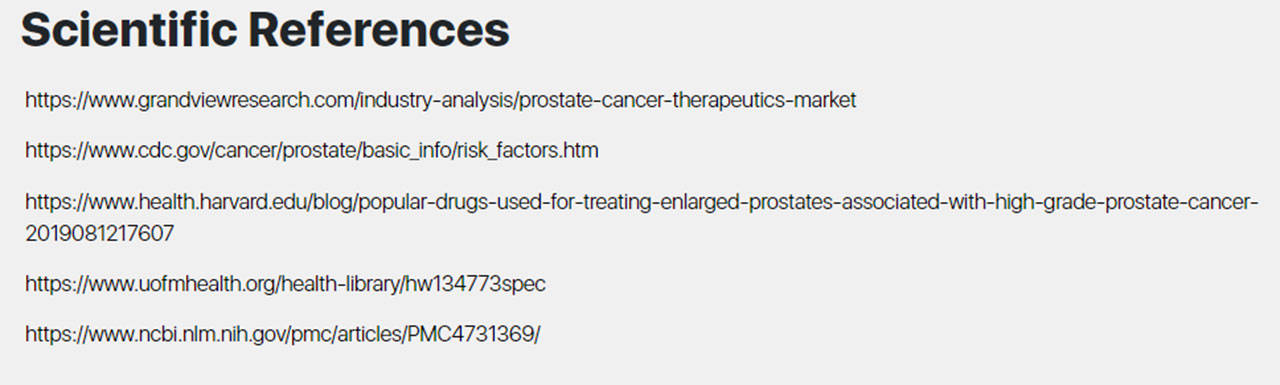The width and height of the screenshot is (1280, 385).
Task: Open the CDC prostate risk factors link
Action: (312, 151)
